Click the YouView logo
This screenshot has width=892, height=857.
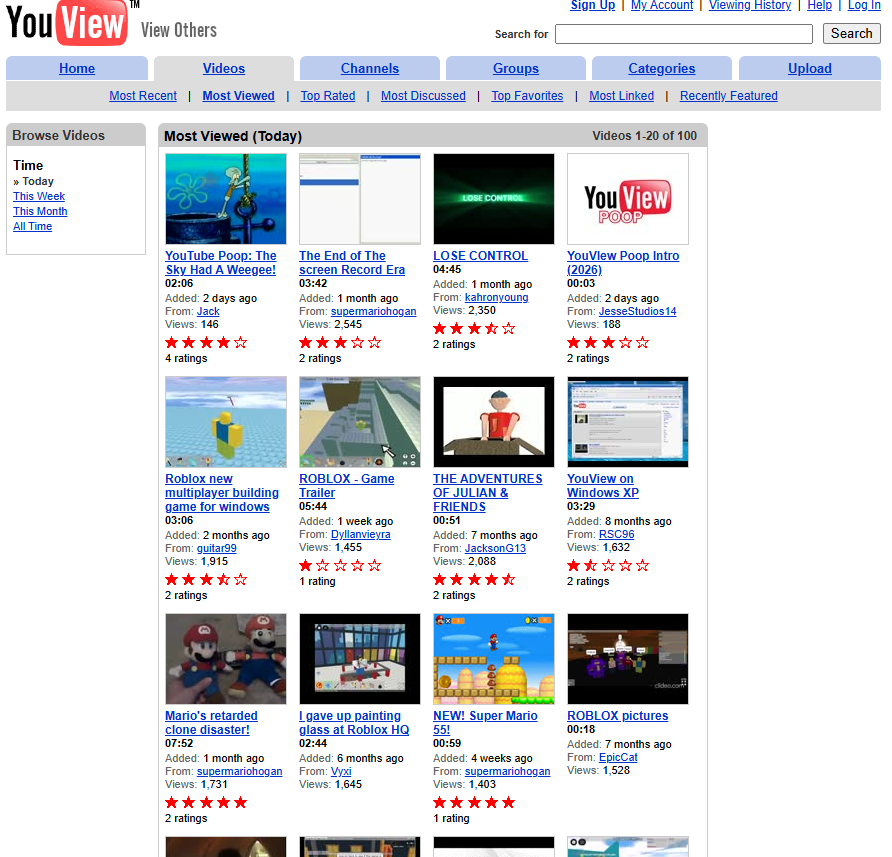tap(67, 23)
